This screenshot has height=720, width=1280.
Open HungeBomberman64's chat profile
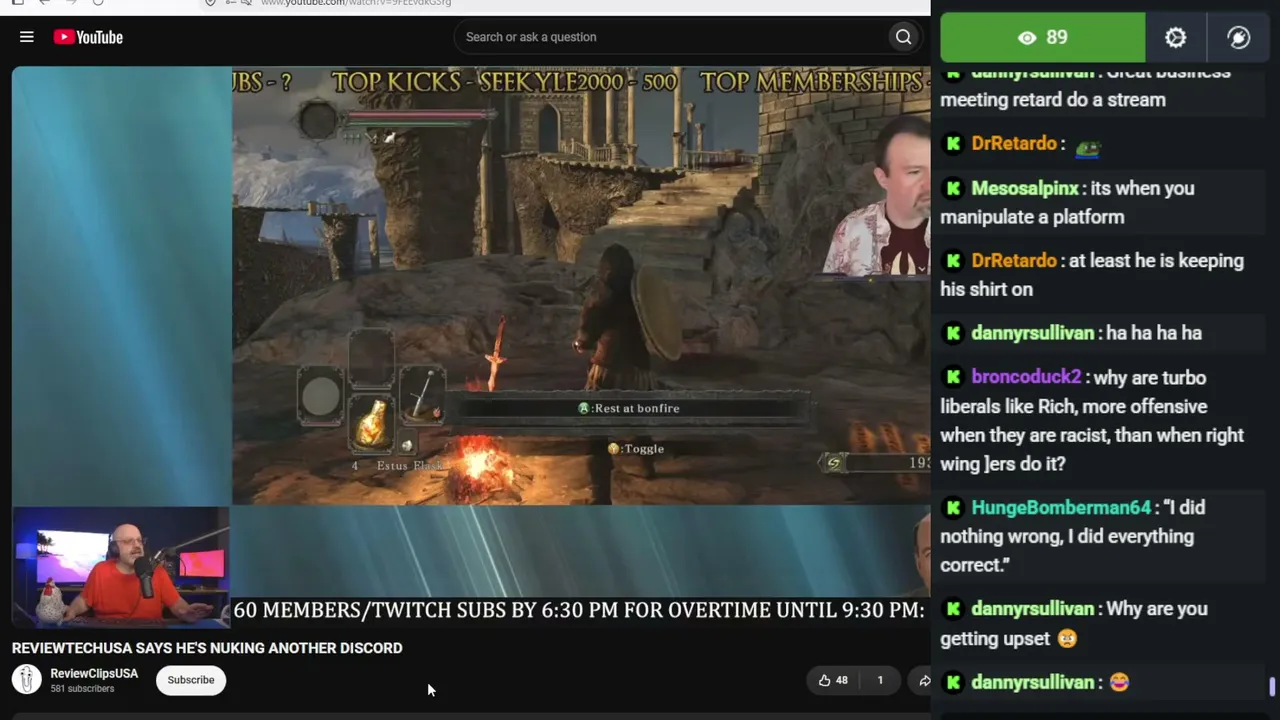tap(1061, 507)
